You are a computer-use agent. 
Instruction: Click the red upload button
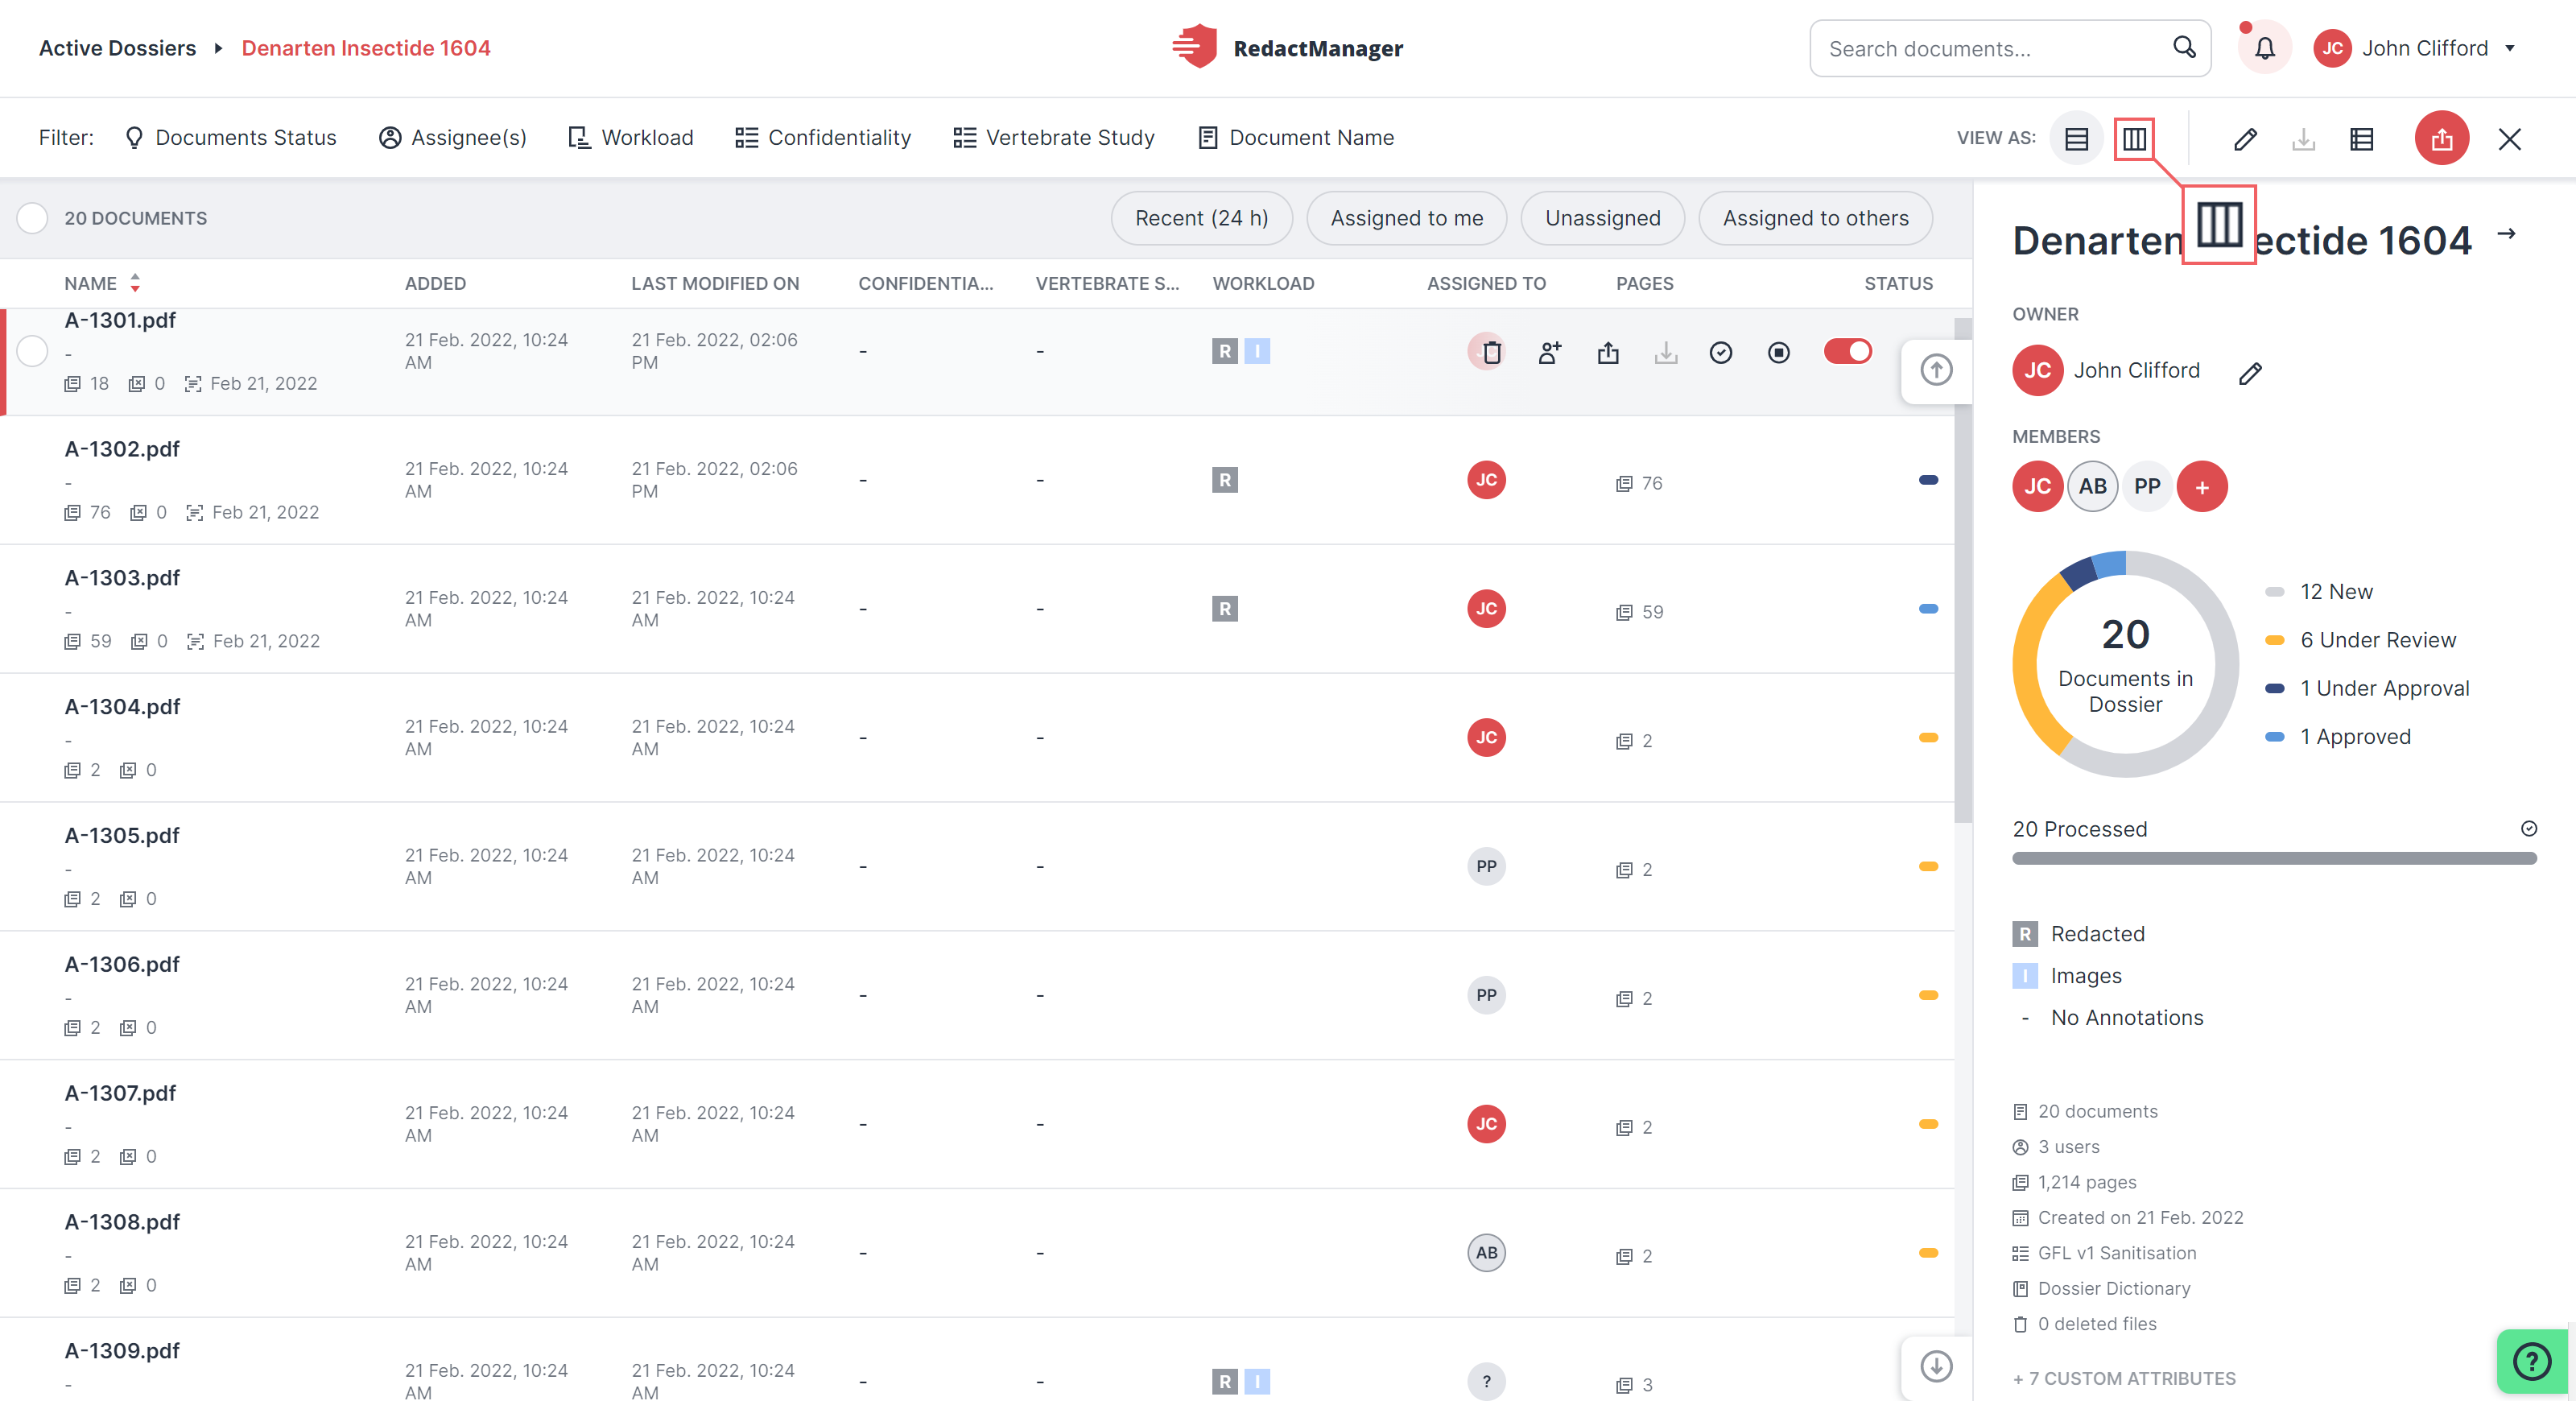[2441, 138]
